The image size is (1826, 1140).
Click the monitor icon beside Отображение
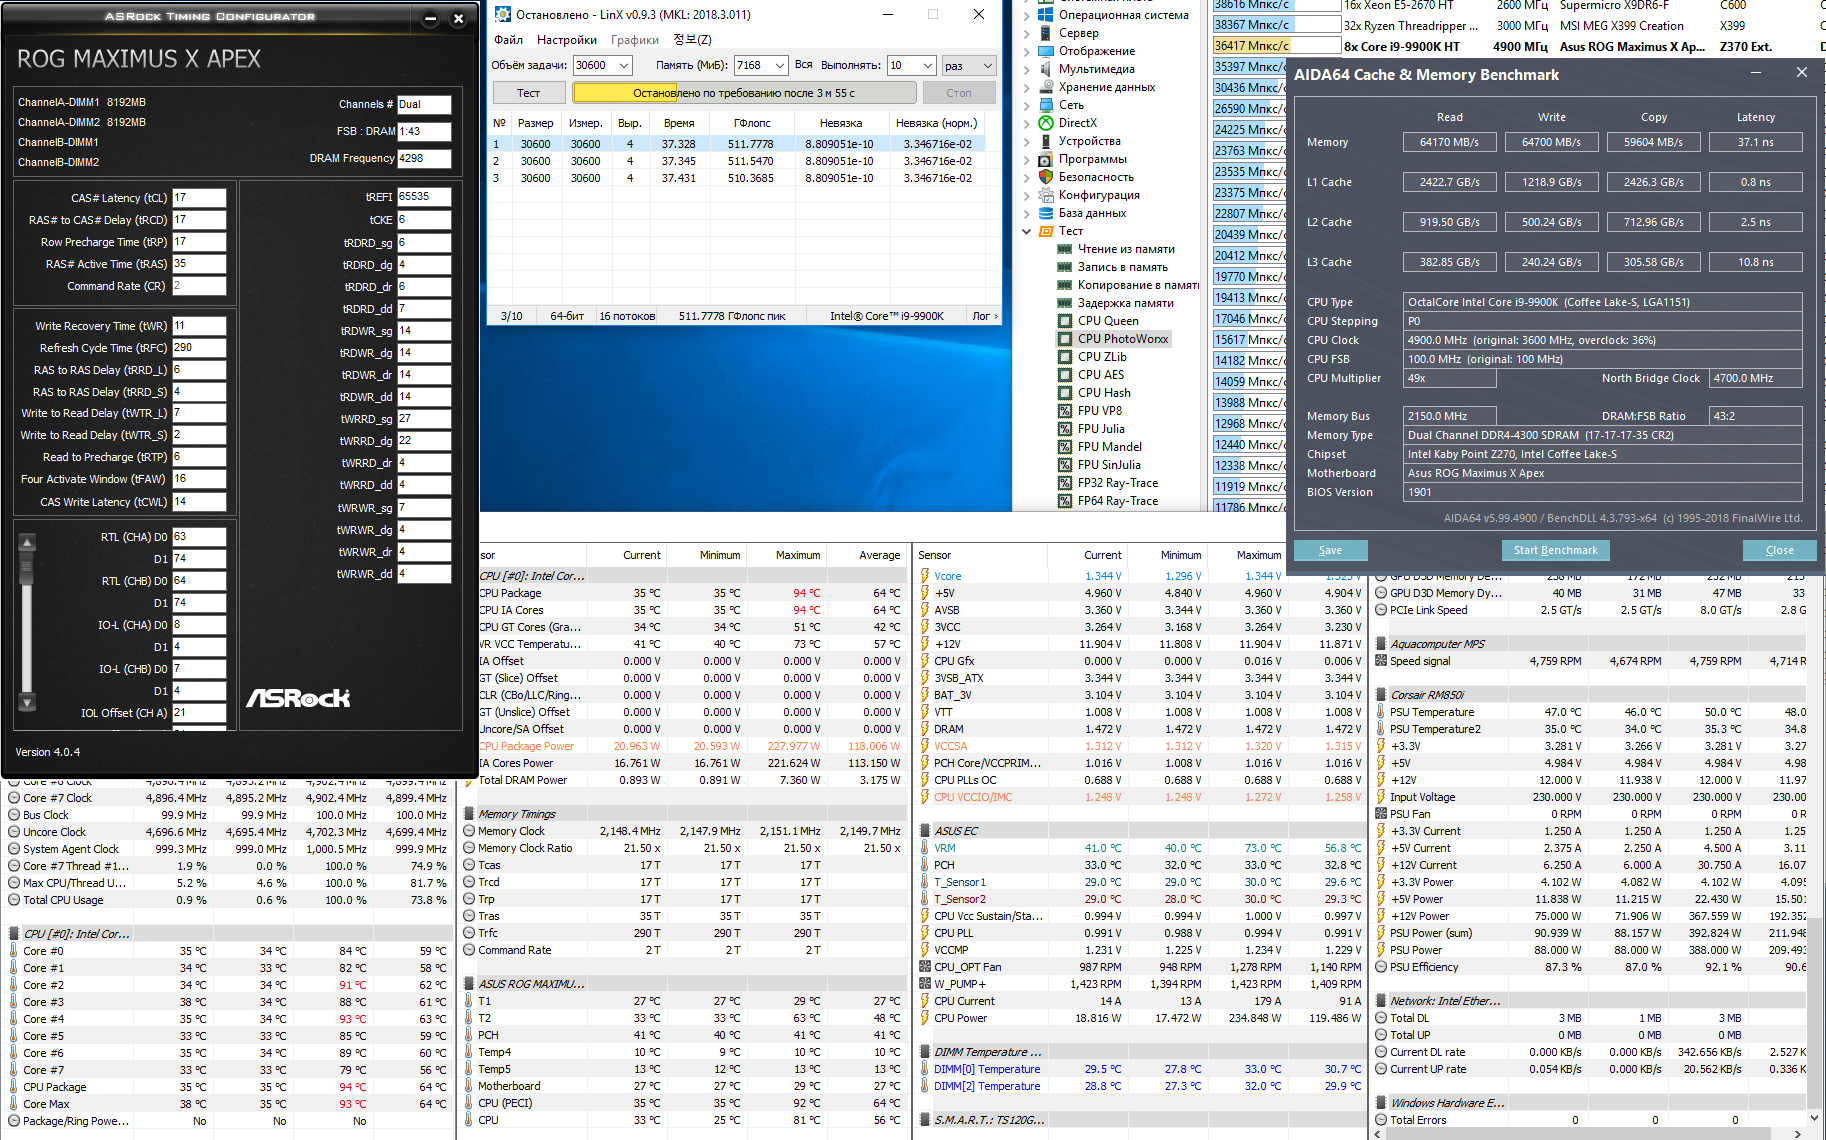(1045, 51)
